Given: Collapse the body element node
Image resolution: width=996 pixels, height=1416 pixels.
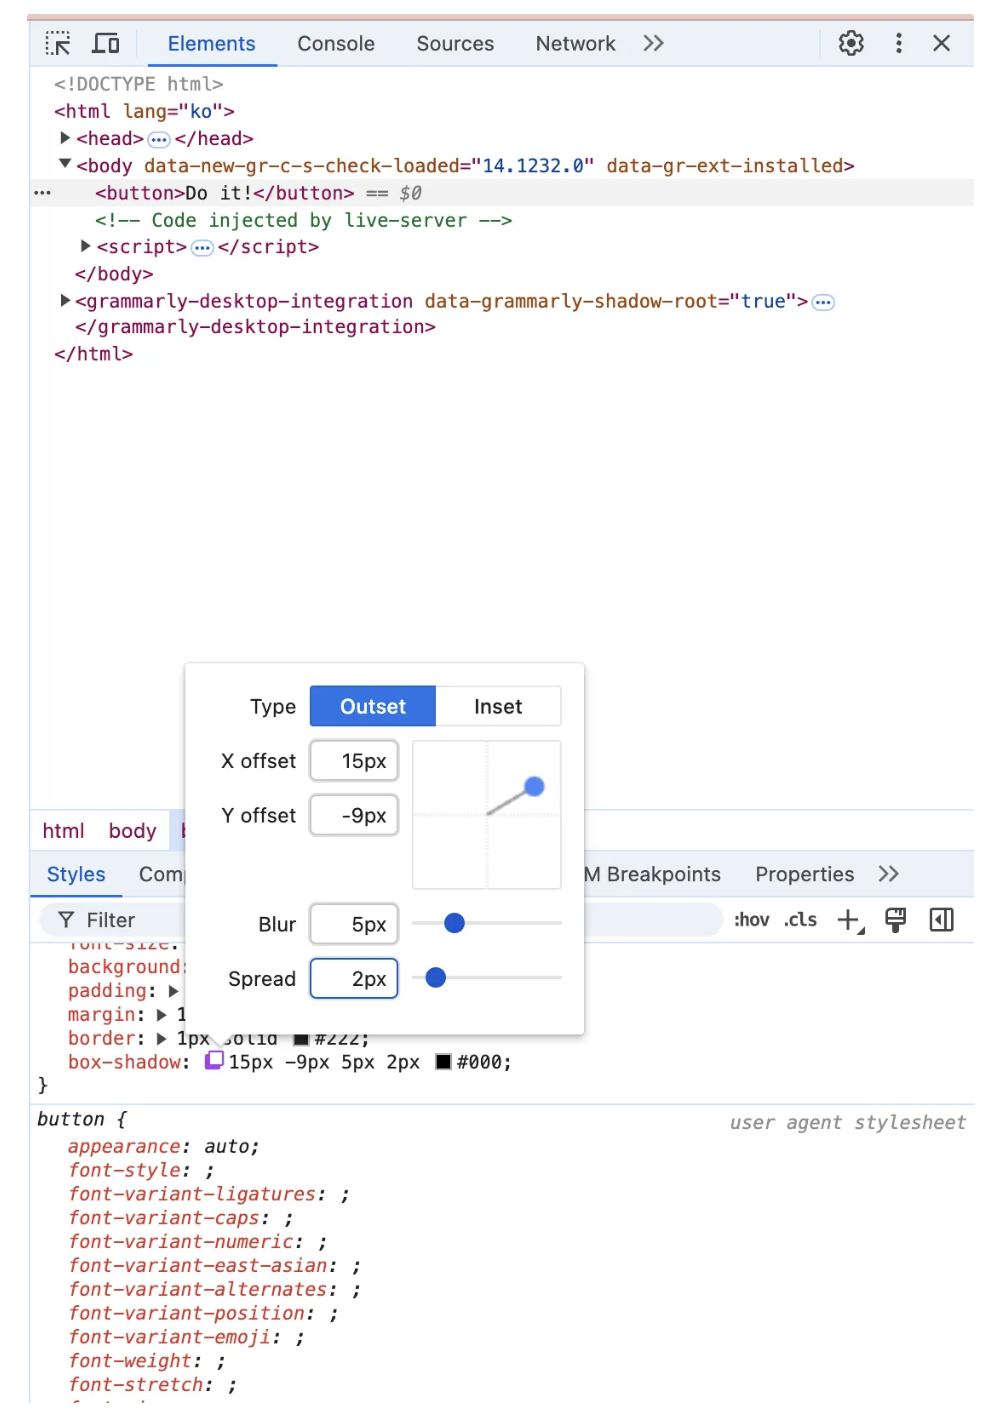Looking at the screenshot, I should 65,164.
